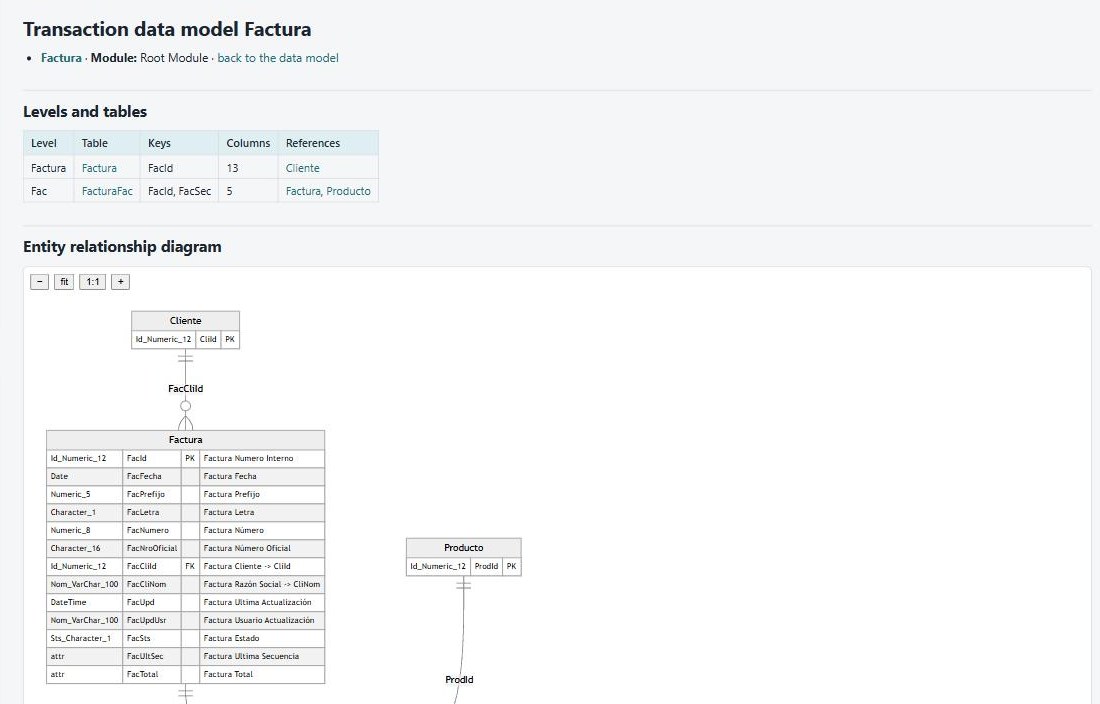Click the 'FacUpdUsr' attribute row
Screen dimensions: 1100x704
[185, 621]
